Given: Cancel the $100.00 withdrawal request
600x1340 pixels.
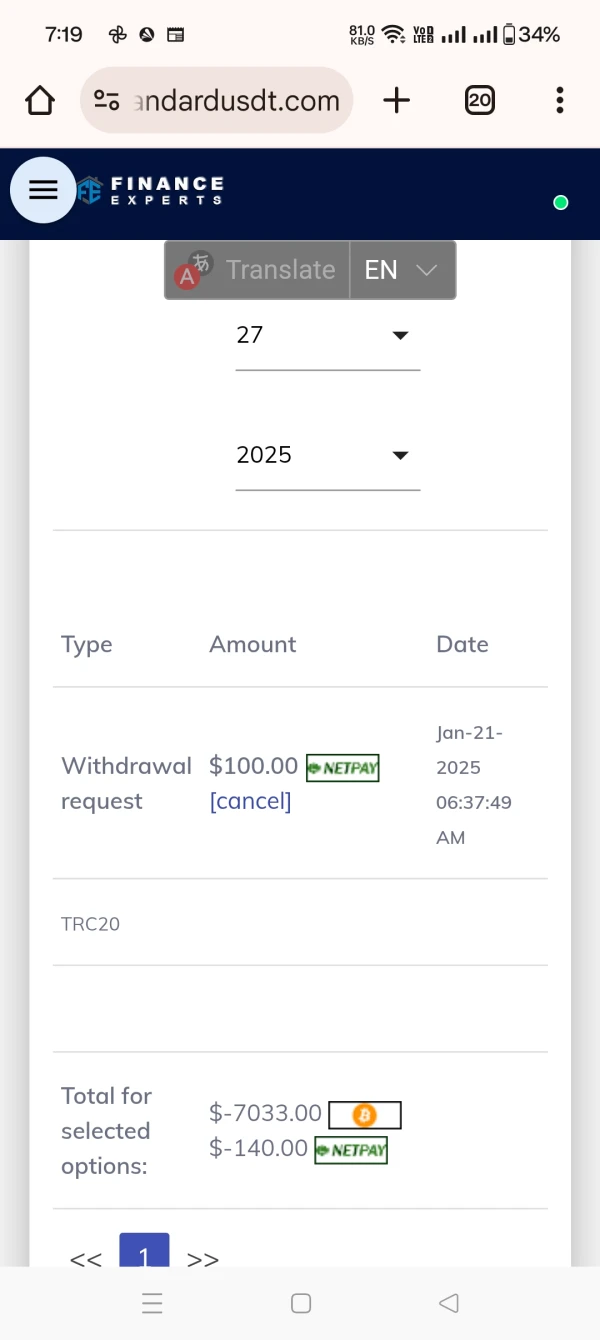Looking at the screenshot, I should click(x=250, y=802).
